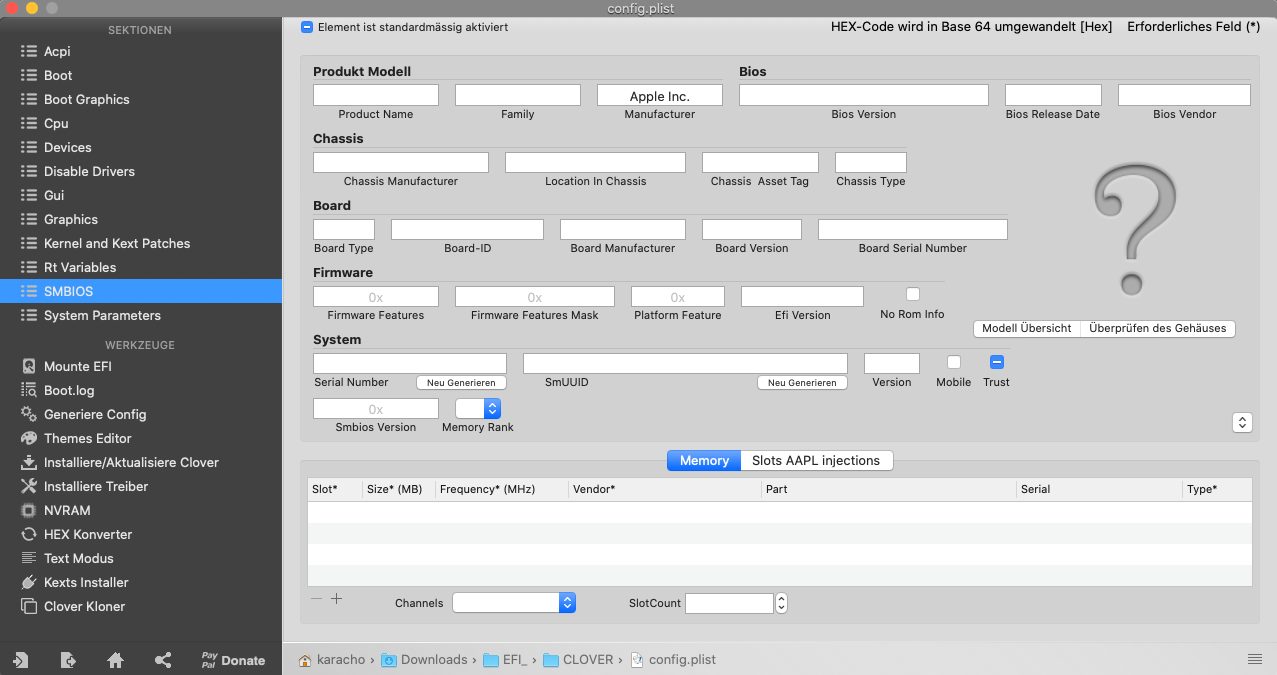
Task: Toggle the Trust checkbox
Action: pyautogui.click(x=996, y=362)
